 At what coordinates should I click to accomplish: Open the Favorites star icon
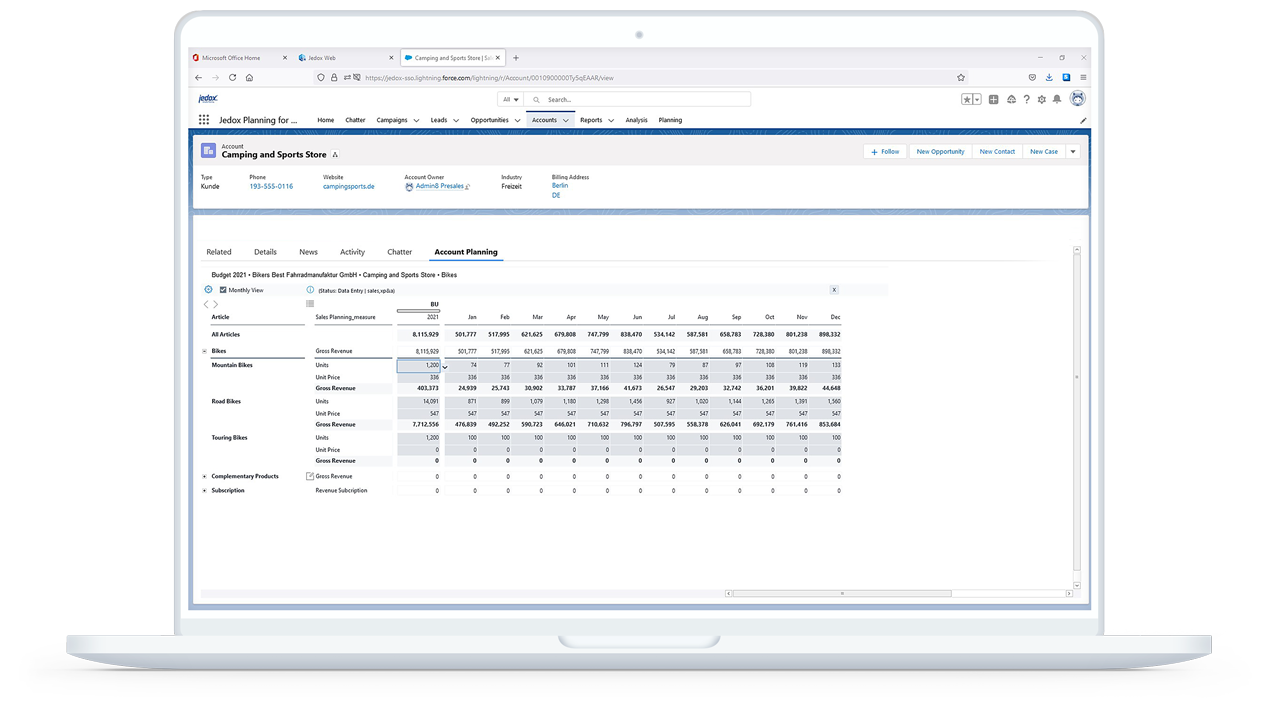click(967, 99)
